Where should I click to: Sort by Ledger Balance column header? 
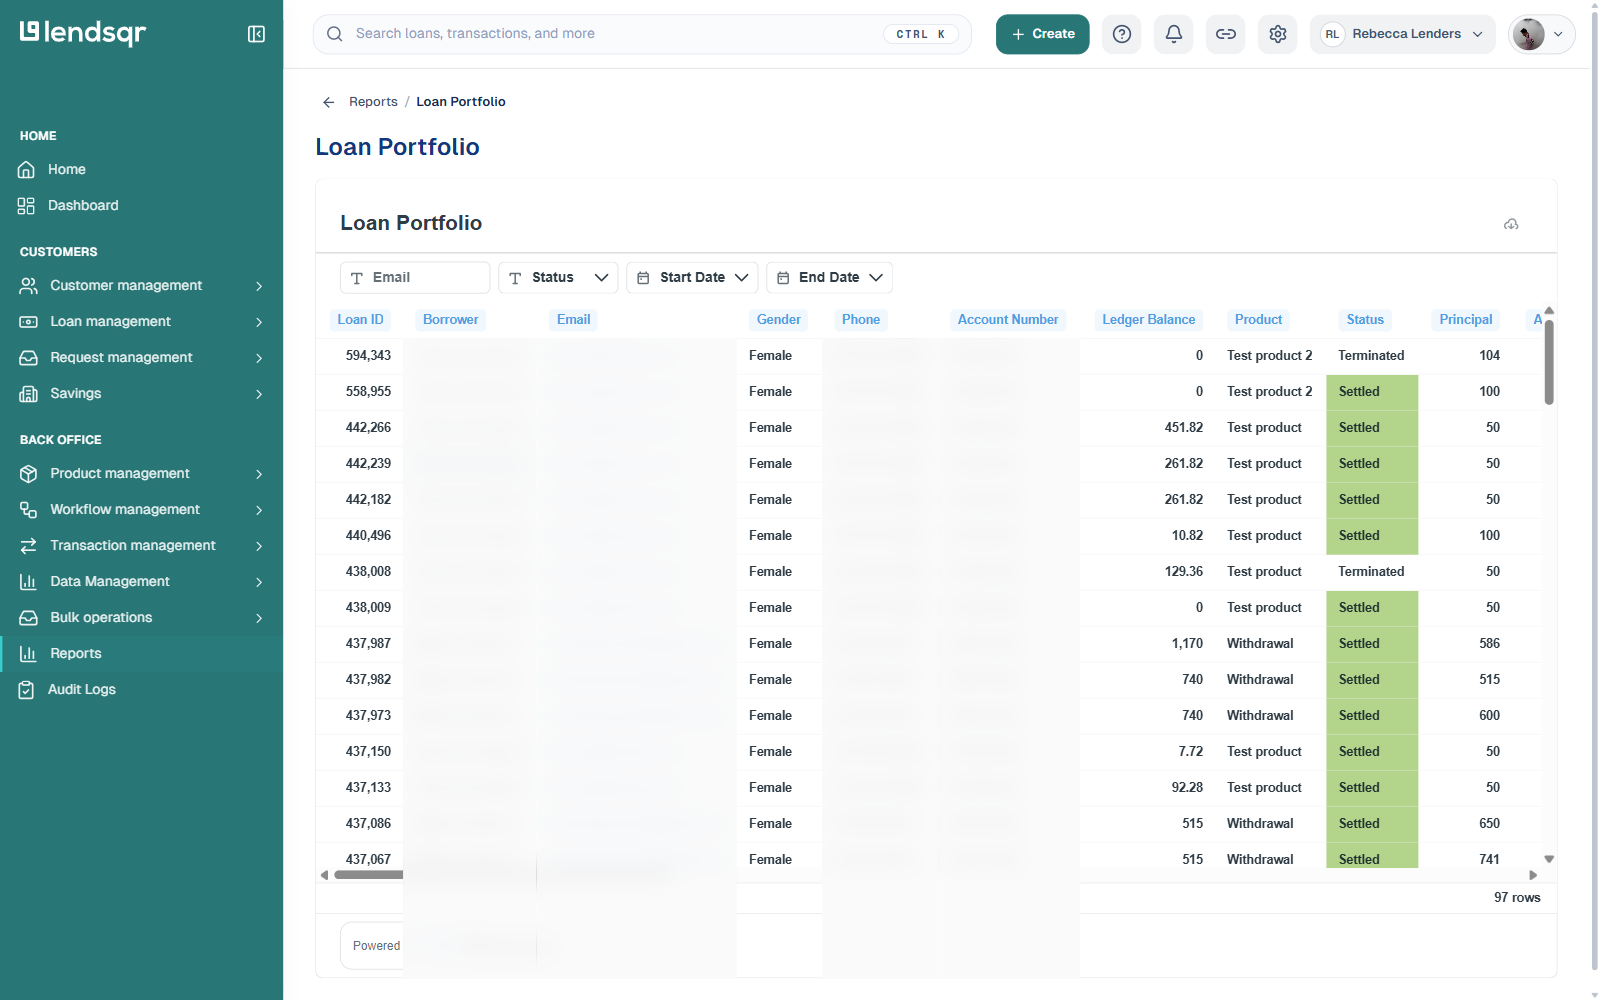tap(1148, 320)
